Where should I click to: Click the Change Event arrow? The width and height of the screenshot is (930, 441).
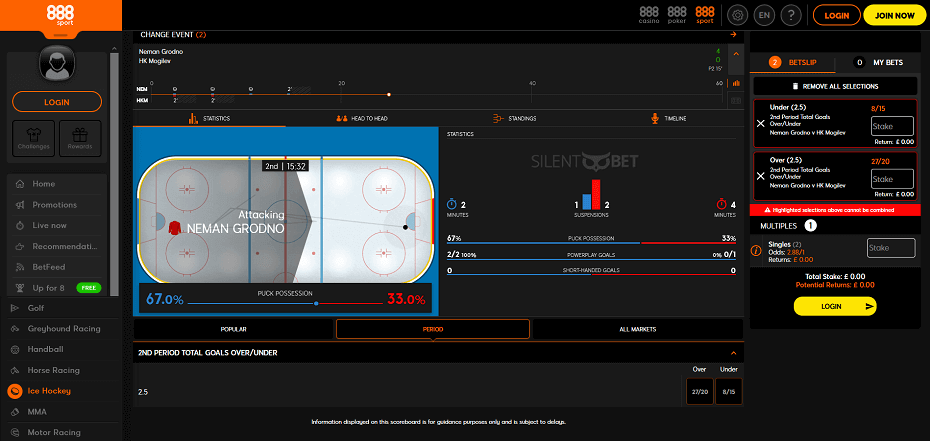(734, 34)
